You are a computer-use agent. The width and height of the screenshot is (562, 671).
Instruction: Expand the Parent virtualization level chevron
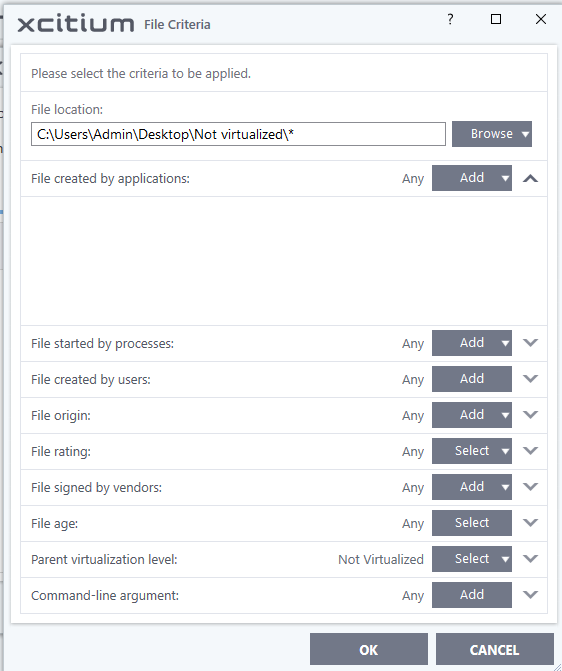(x=530, y=558)
